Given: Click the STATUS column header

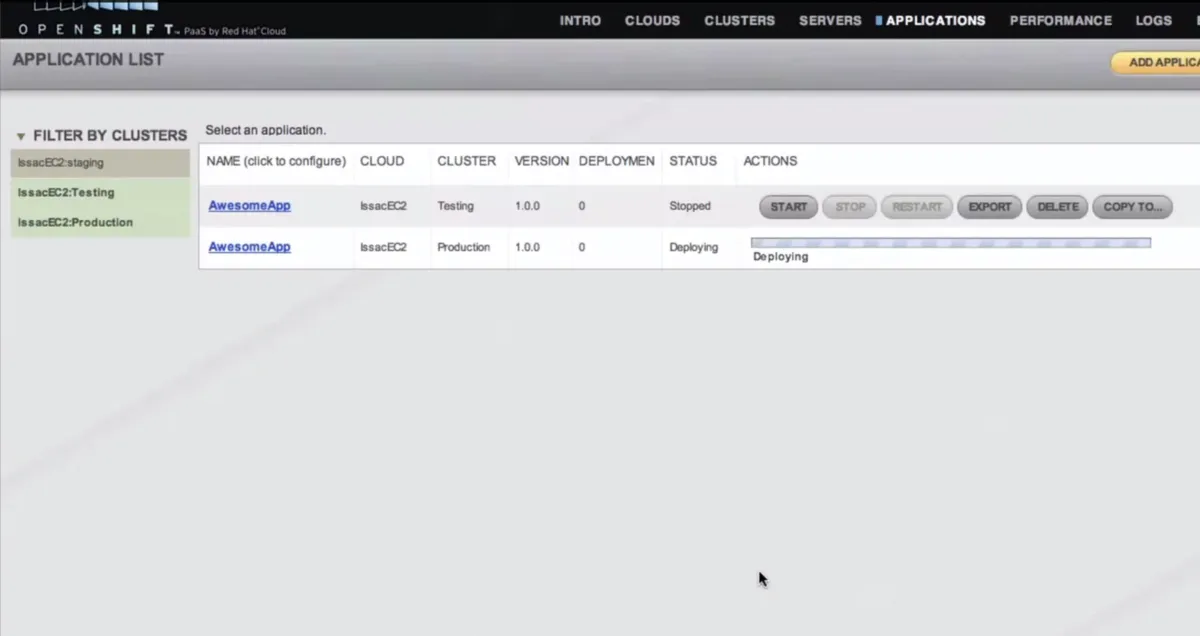Looking at the screenshot, I should point(693,161).
